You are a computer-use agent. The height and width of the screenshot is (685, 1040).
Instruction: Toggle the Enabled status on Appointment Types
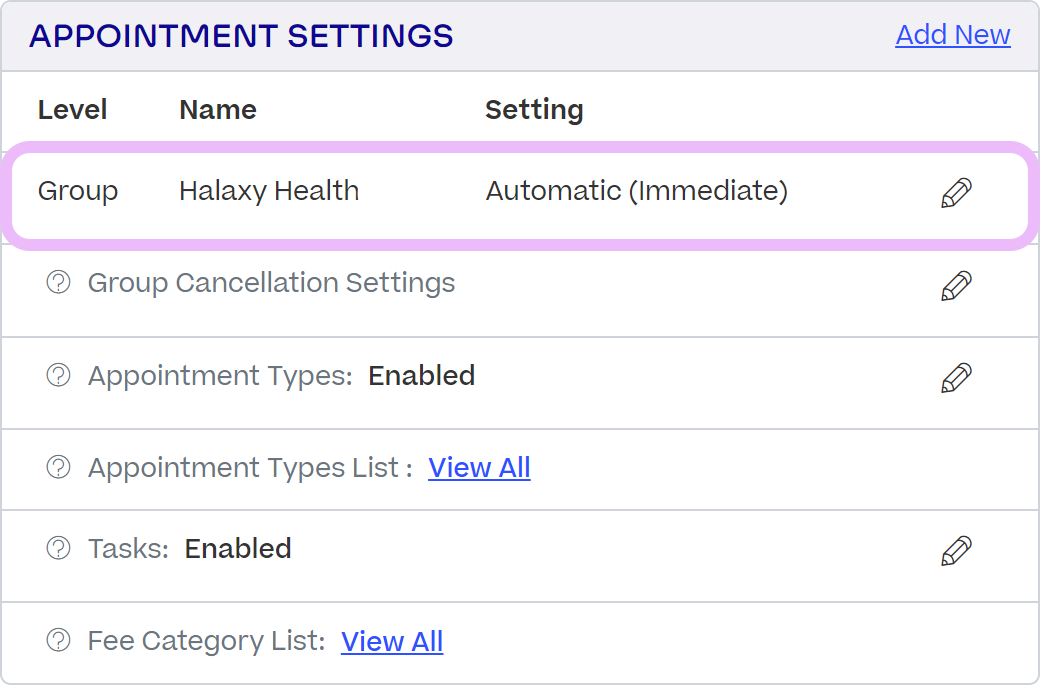421,375
